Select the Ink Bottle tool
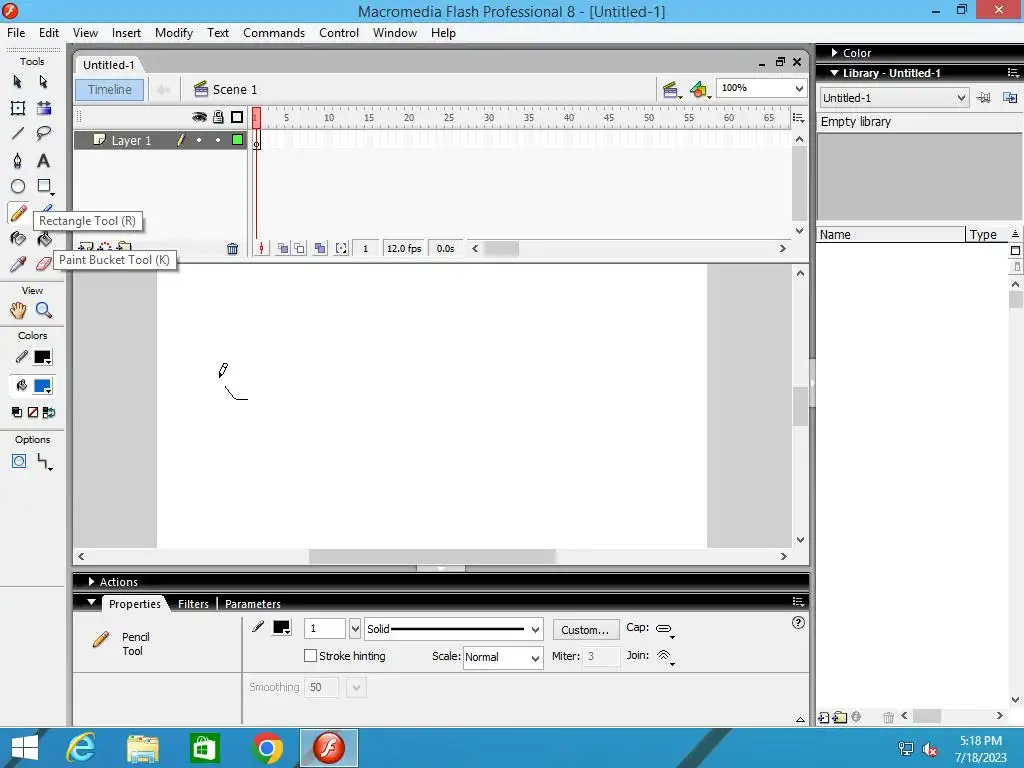The width and height of the screenshot is (1024, 768). click(x=18, y=238)
